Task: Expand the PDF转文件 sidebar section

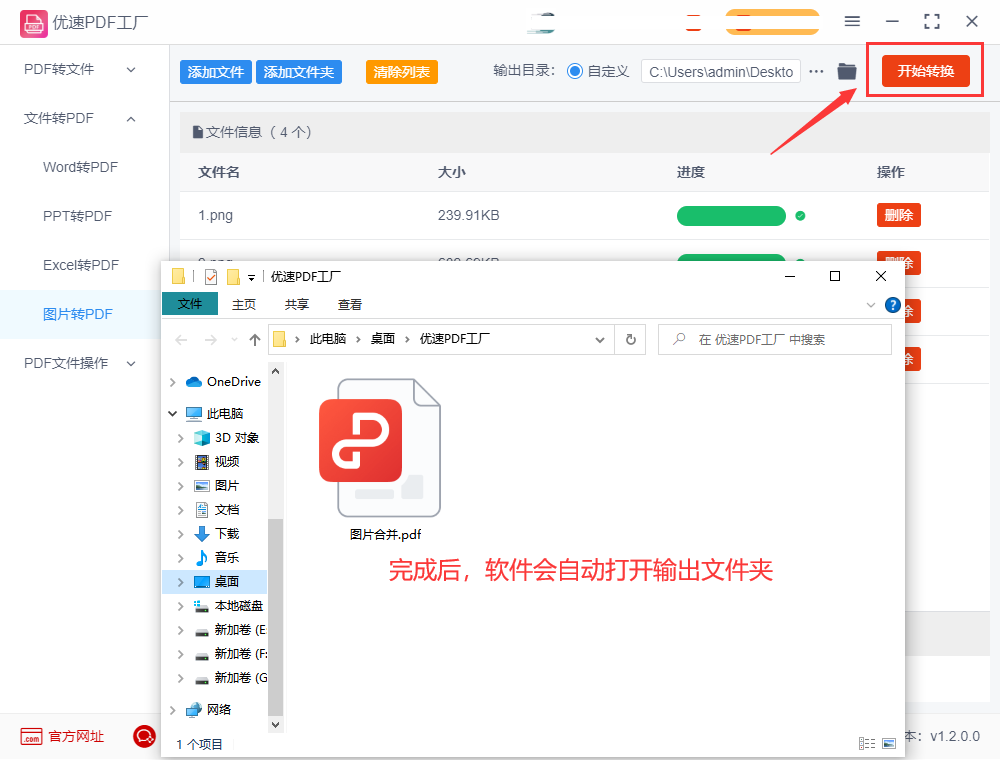Action: 131,69
